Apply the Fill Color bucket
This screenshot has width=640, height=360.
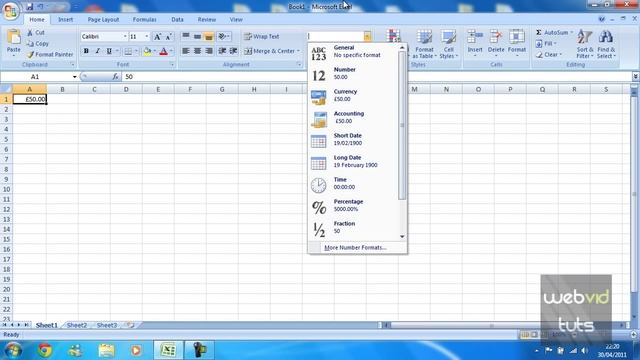tap(147, 51)
